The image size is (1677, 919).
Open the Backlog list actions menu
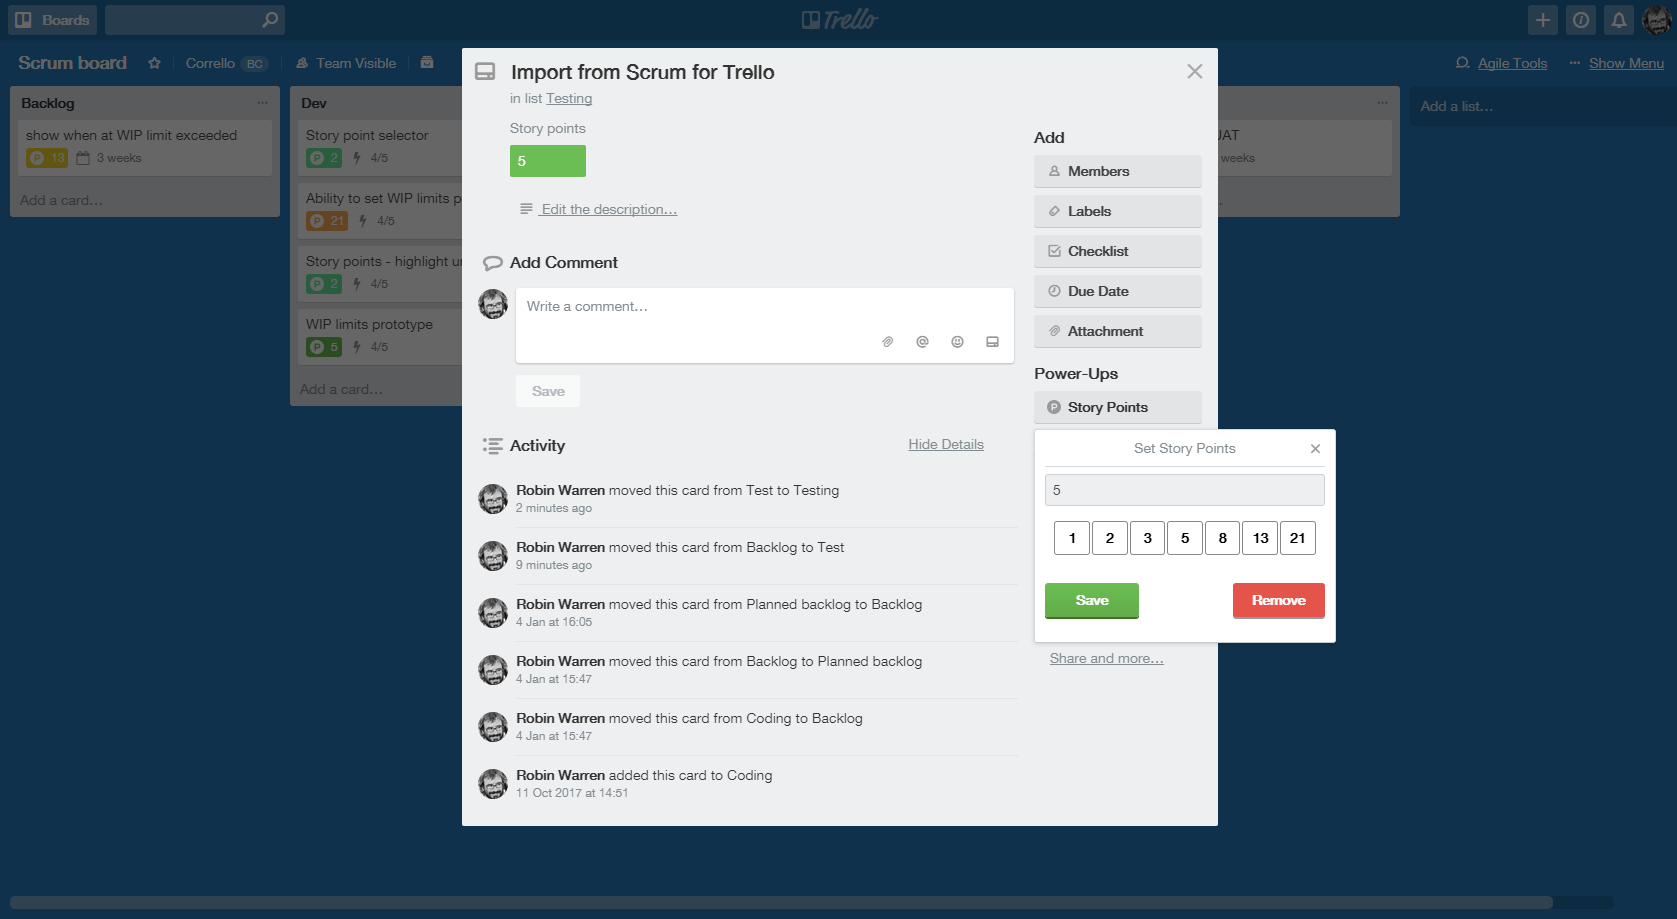pyautogui.click(x=262, y=101)
